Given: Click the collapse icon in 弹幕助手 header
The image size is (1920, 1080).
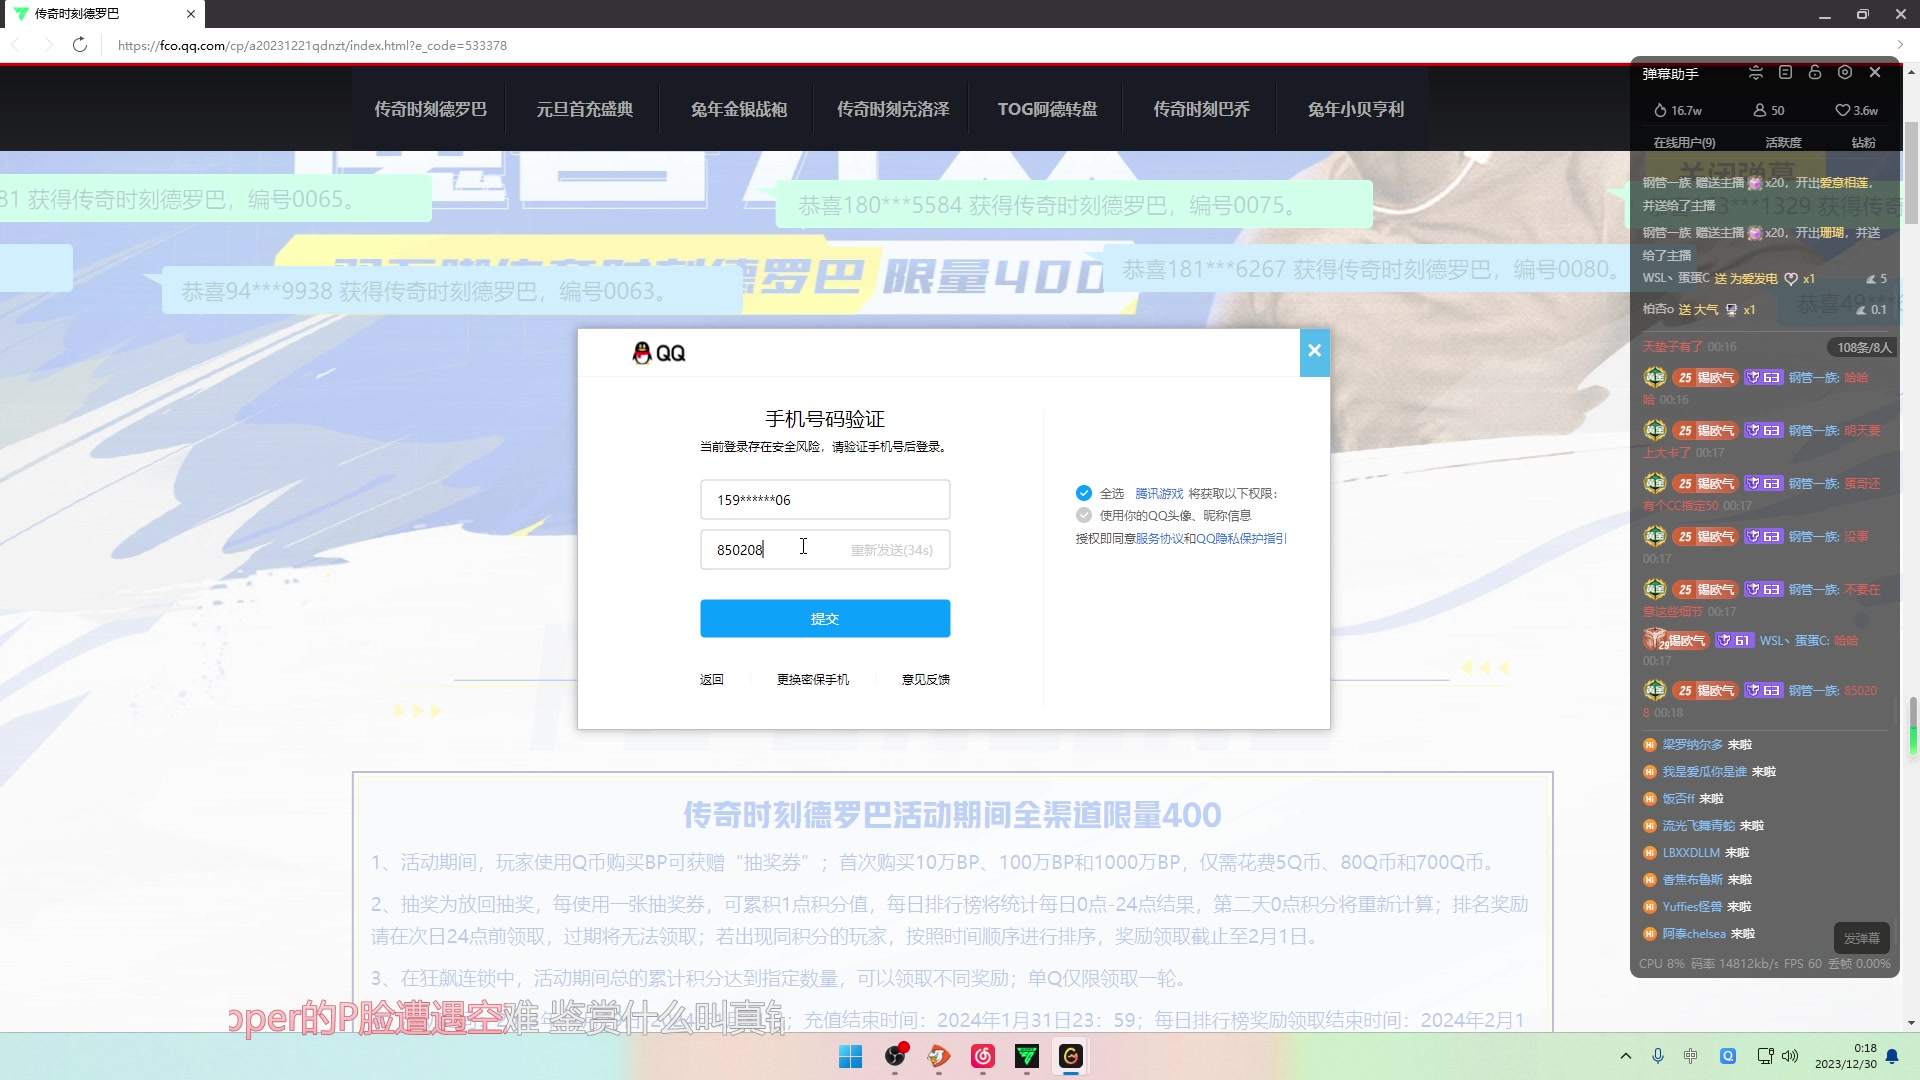Looking at the screenshot, I should coord(1756,72).
